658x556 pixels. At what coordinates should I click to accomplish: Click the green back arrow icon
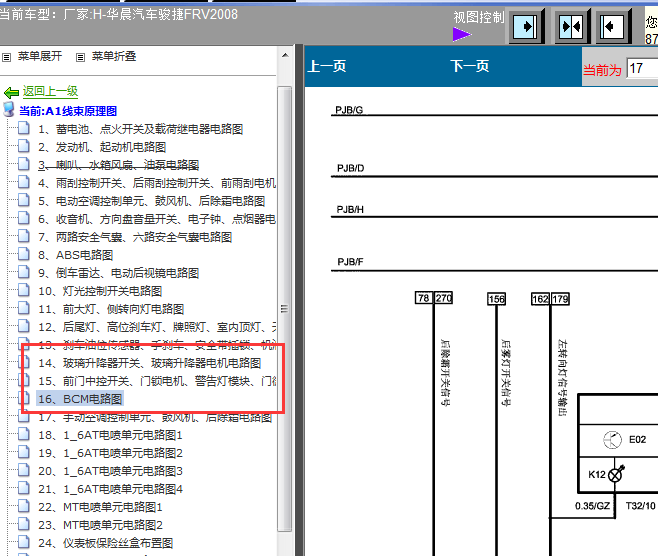click(x=11, y=92)
